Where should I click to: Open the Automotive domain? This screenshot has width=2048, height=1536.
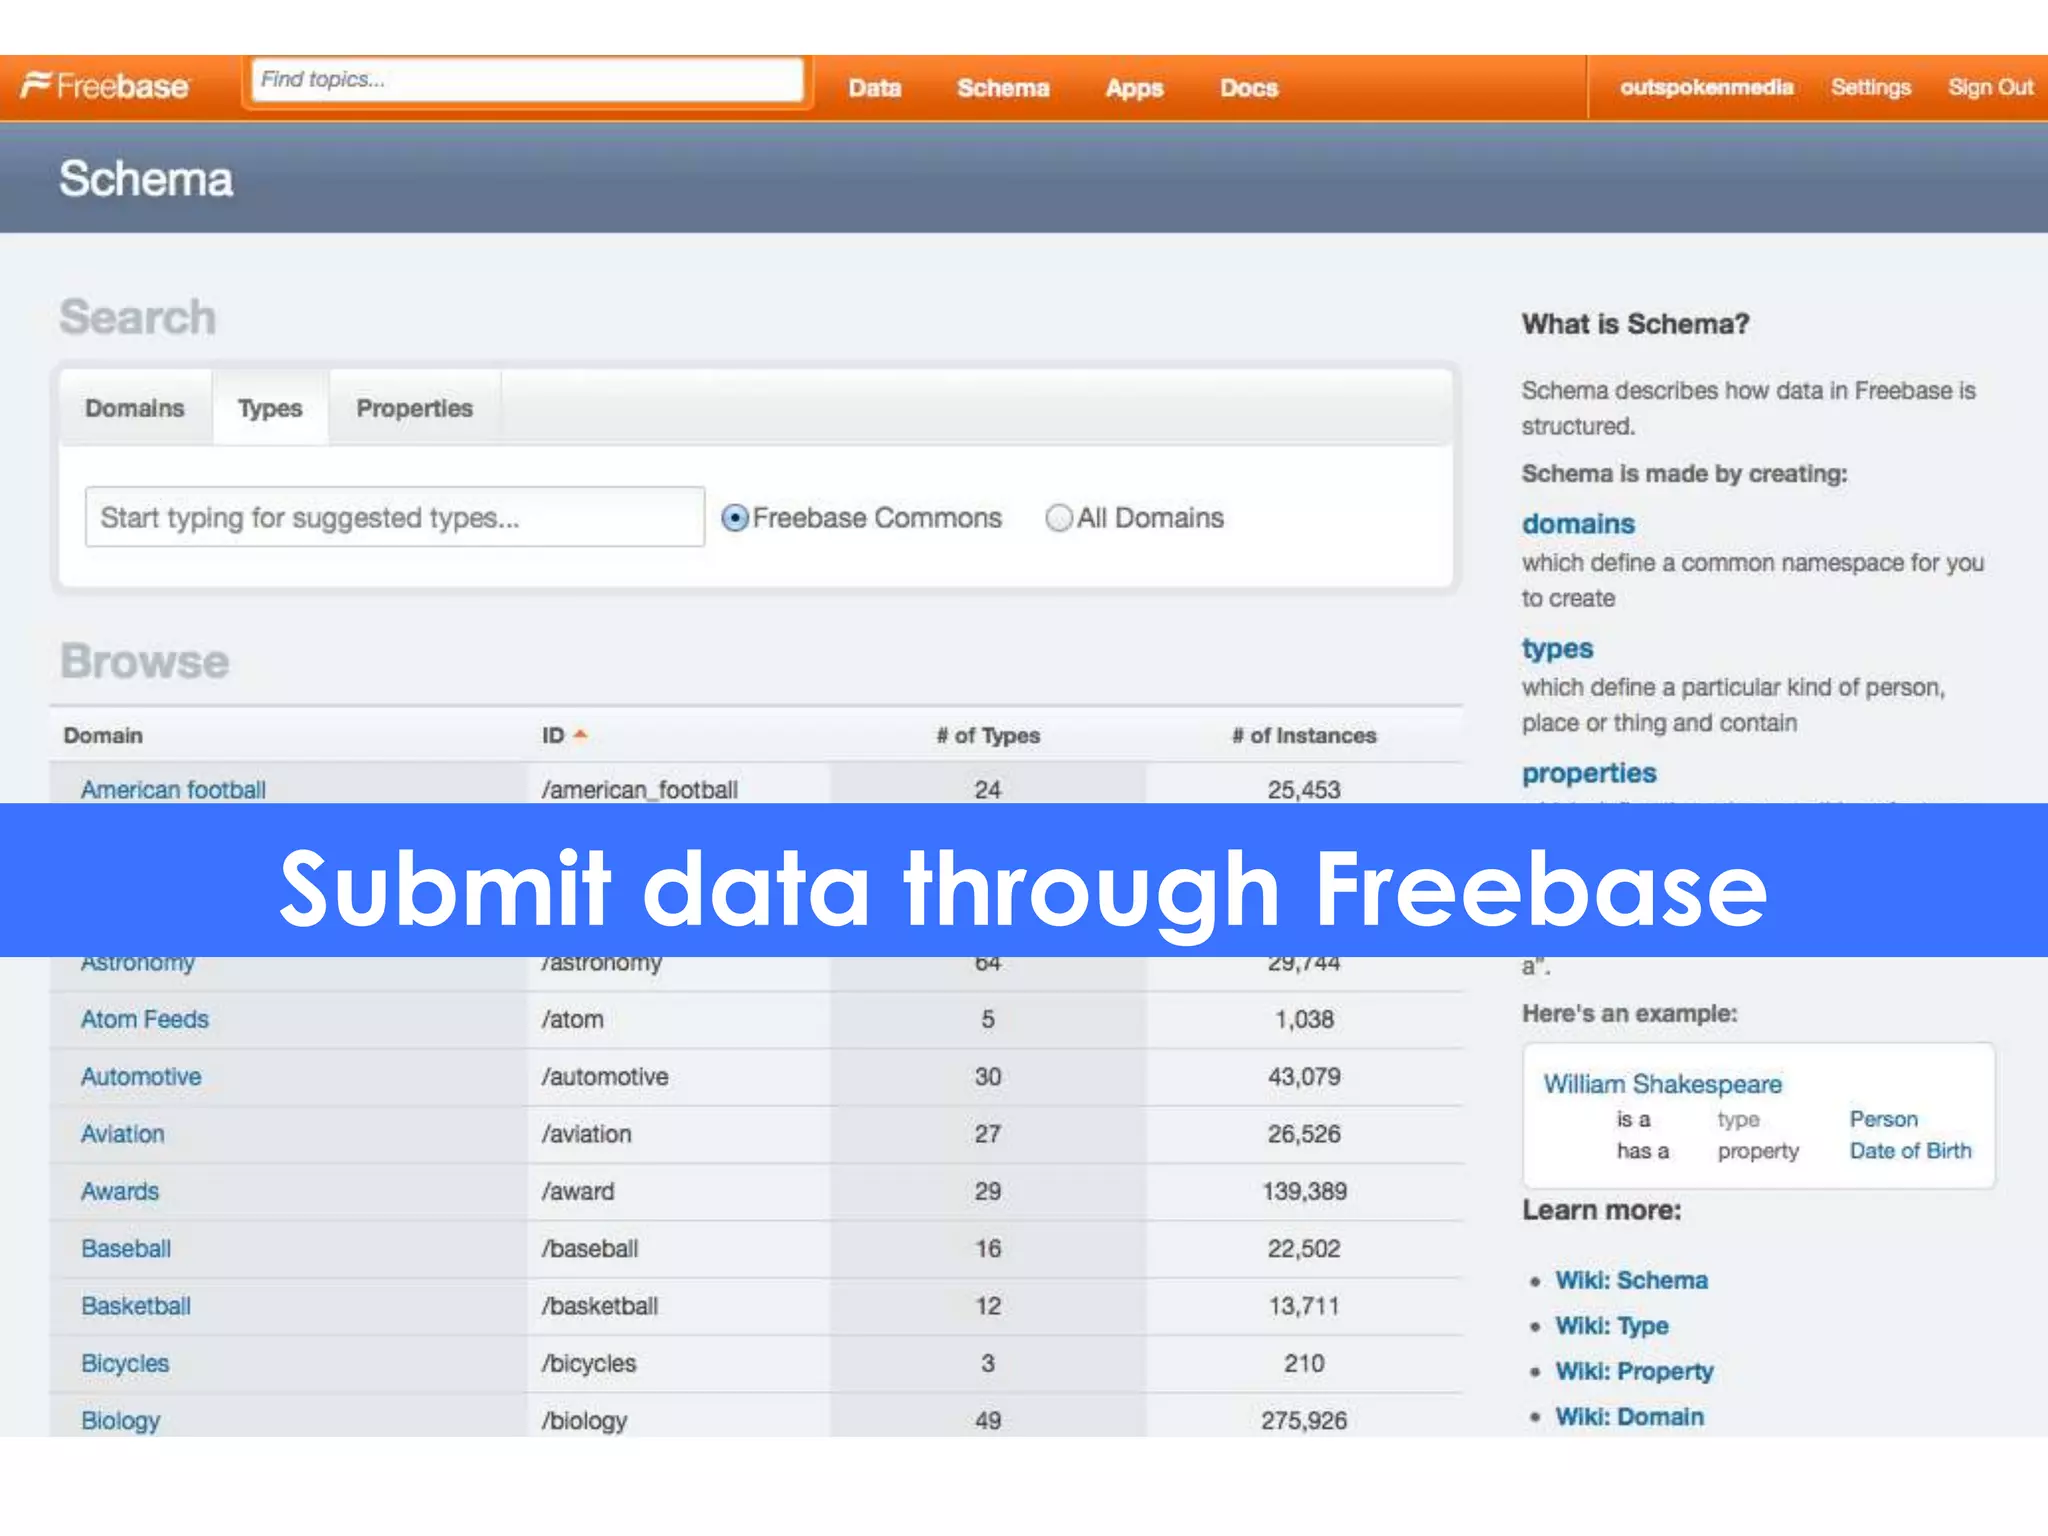[141, 1076]
